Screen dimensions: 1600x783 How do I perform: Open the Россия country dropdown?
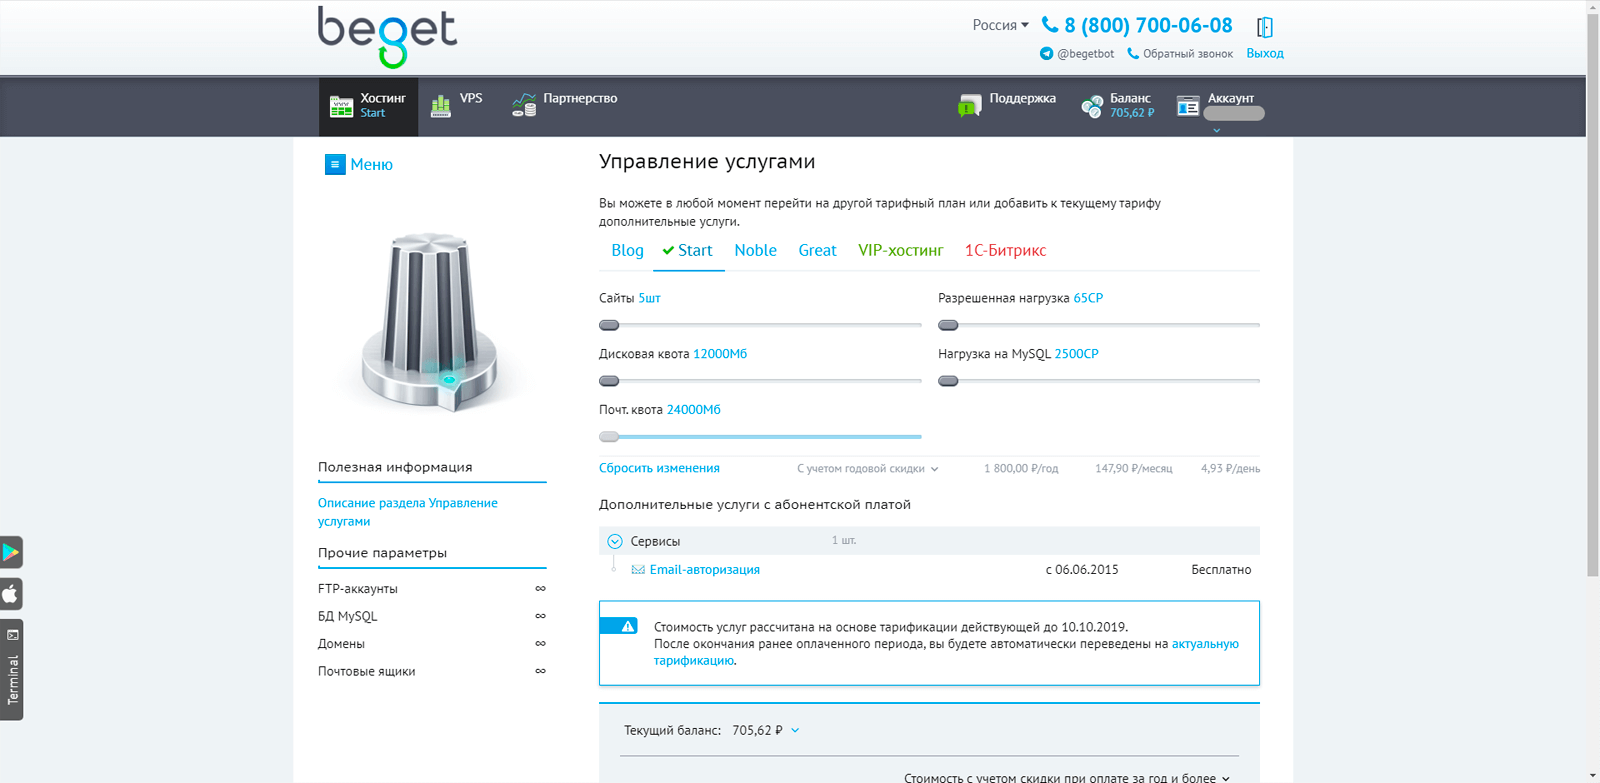[1000, 25]
